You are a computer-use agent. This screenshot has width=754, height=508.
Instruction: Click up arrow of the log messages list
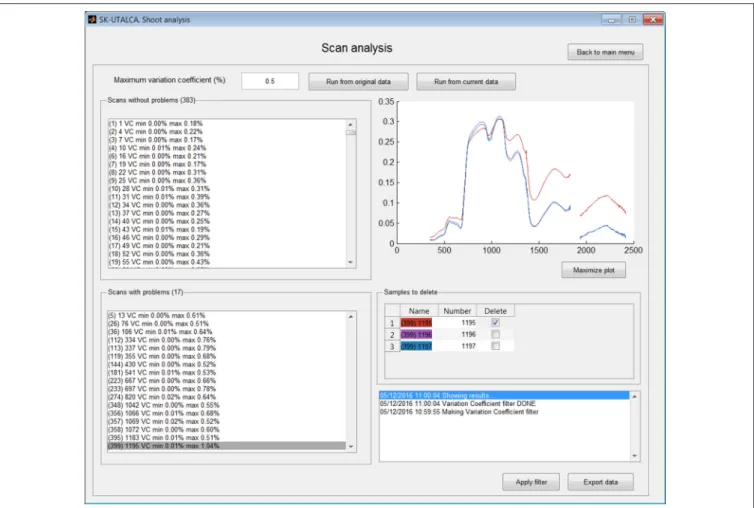pos(634,396)
